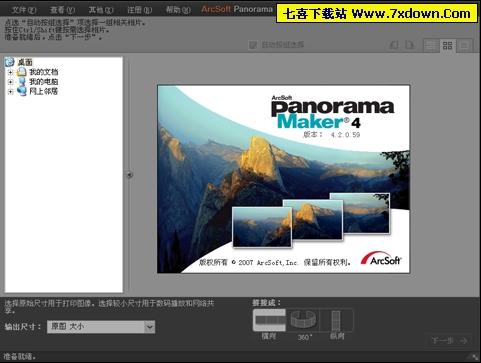This screenshot has height=363, width=481.
Task: Select the 桌面 desktop root folder
Action: (25, 62)
